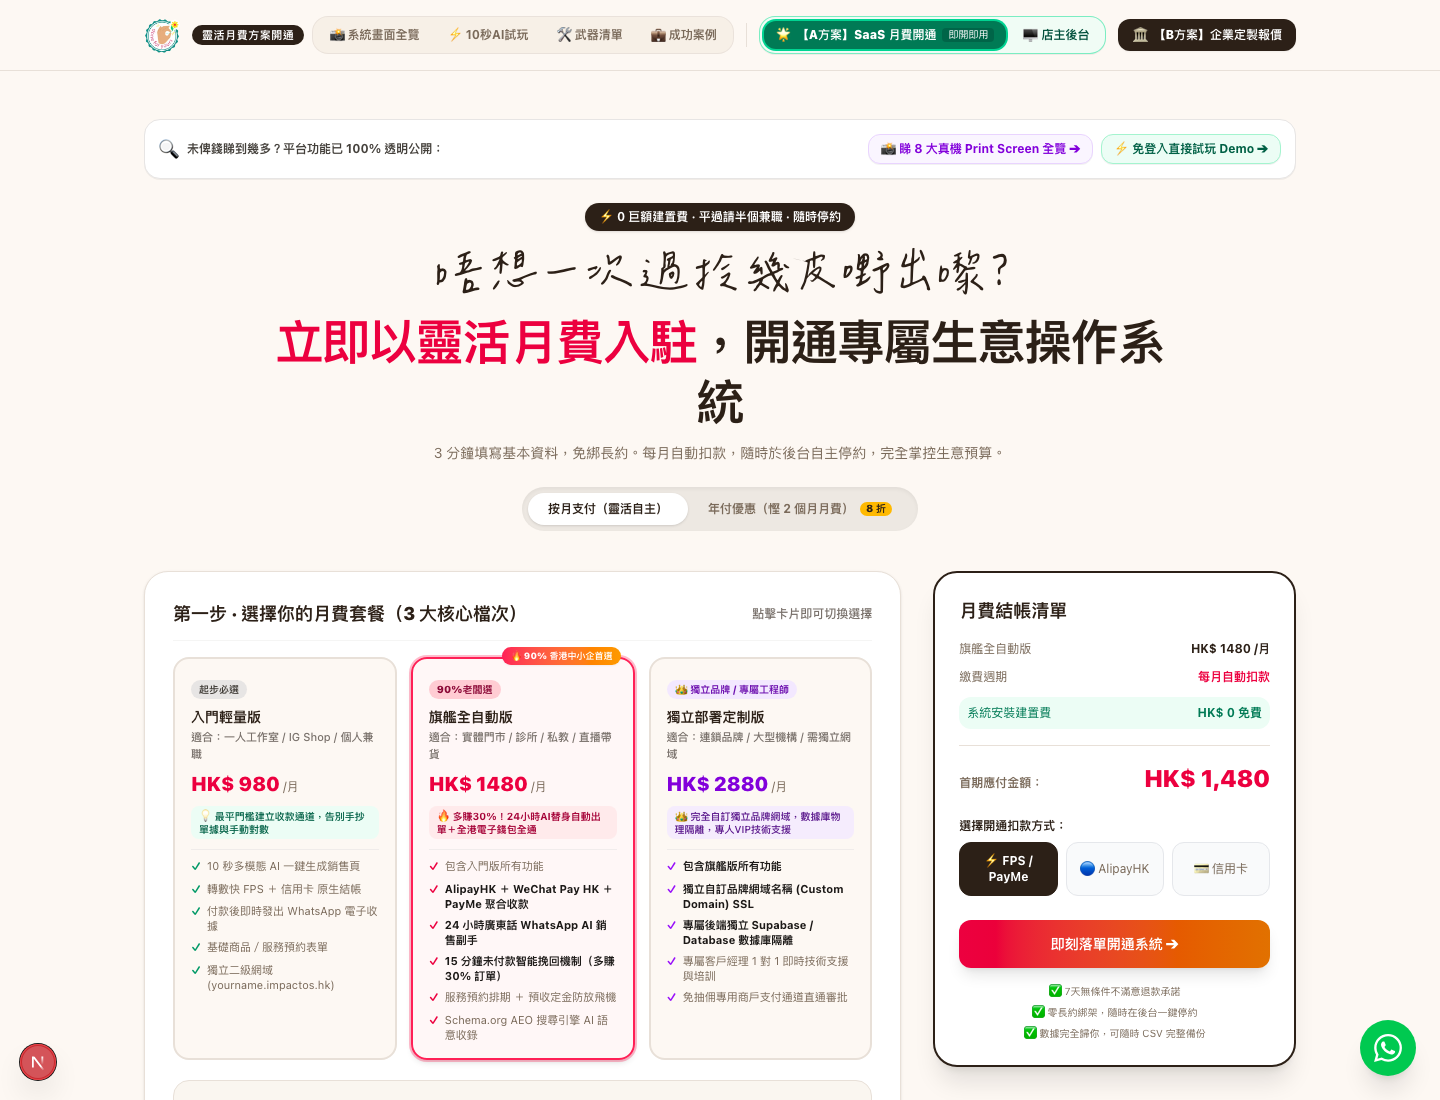Select the 入門輕量版 plan card

pyautogui.click(x=285, y=858)
